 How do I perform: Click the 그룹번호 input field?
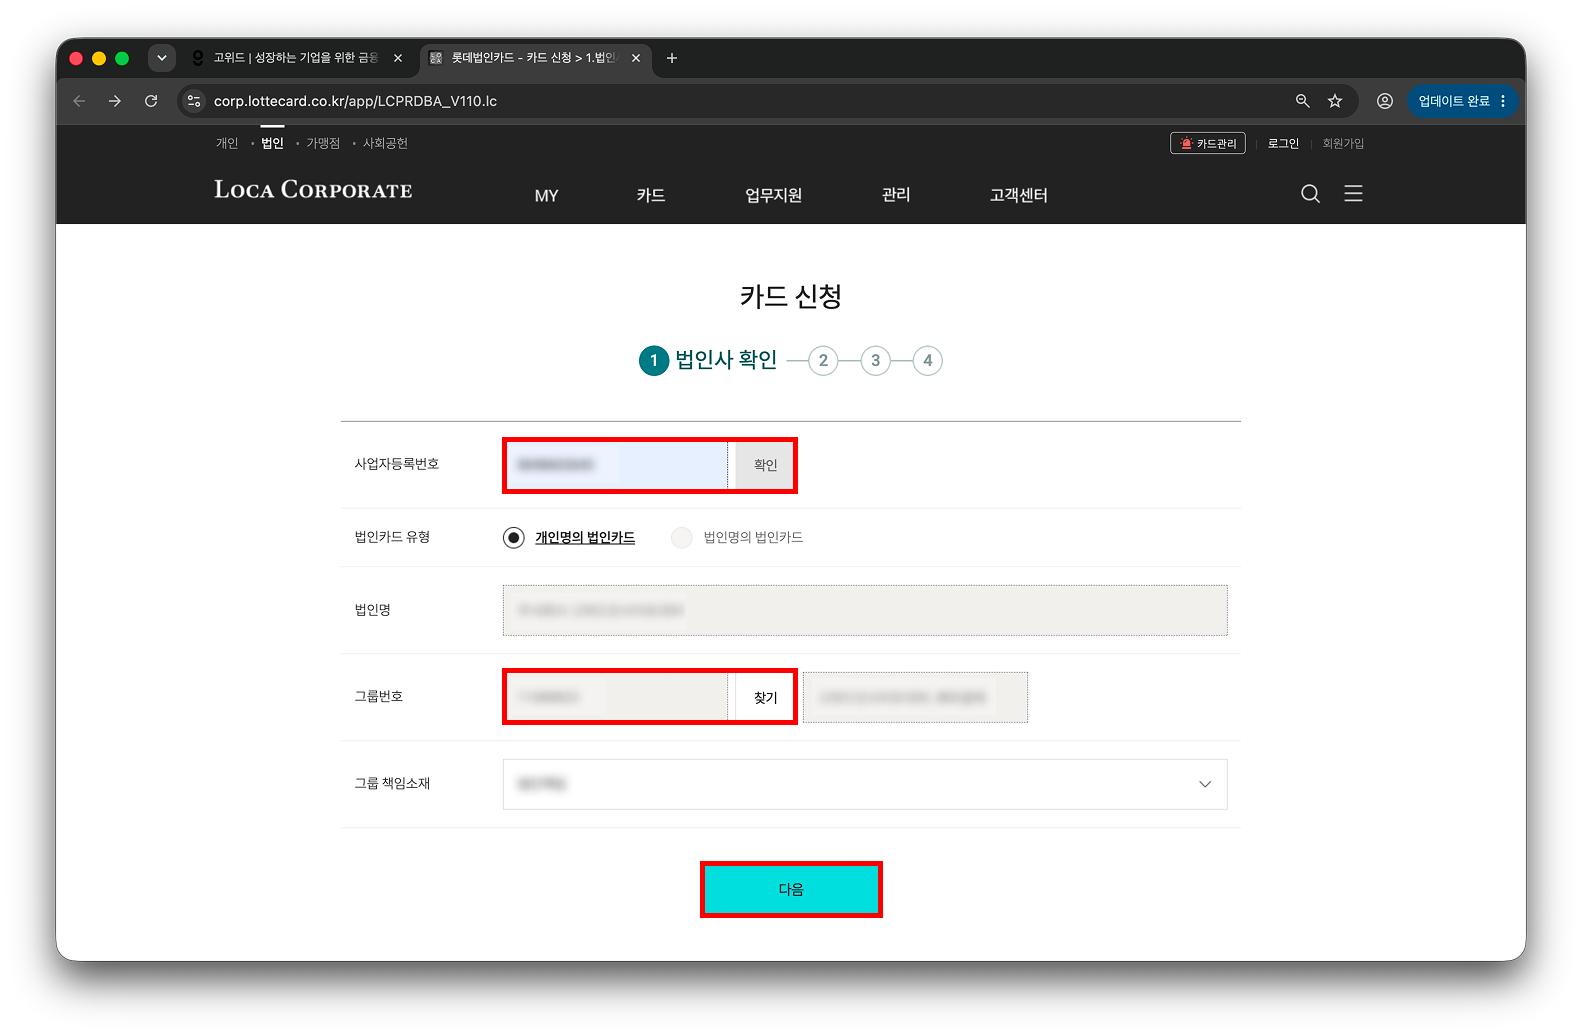[616, 697]
